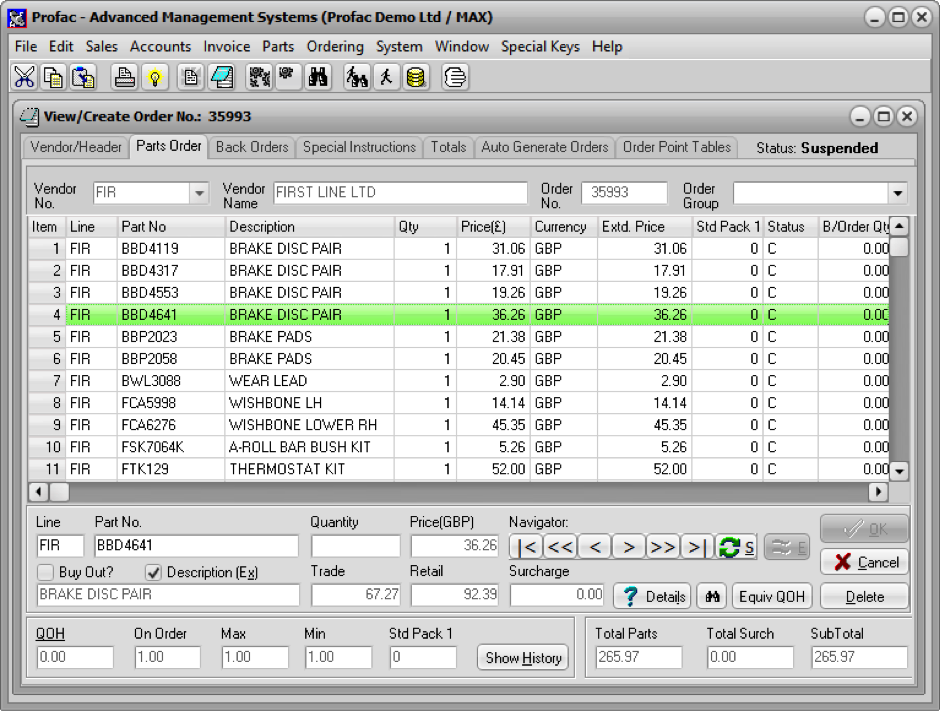
Task: Open the Vendor No. dropdown
Action: [199, 193]
